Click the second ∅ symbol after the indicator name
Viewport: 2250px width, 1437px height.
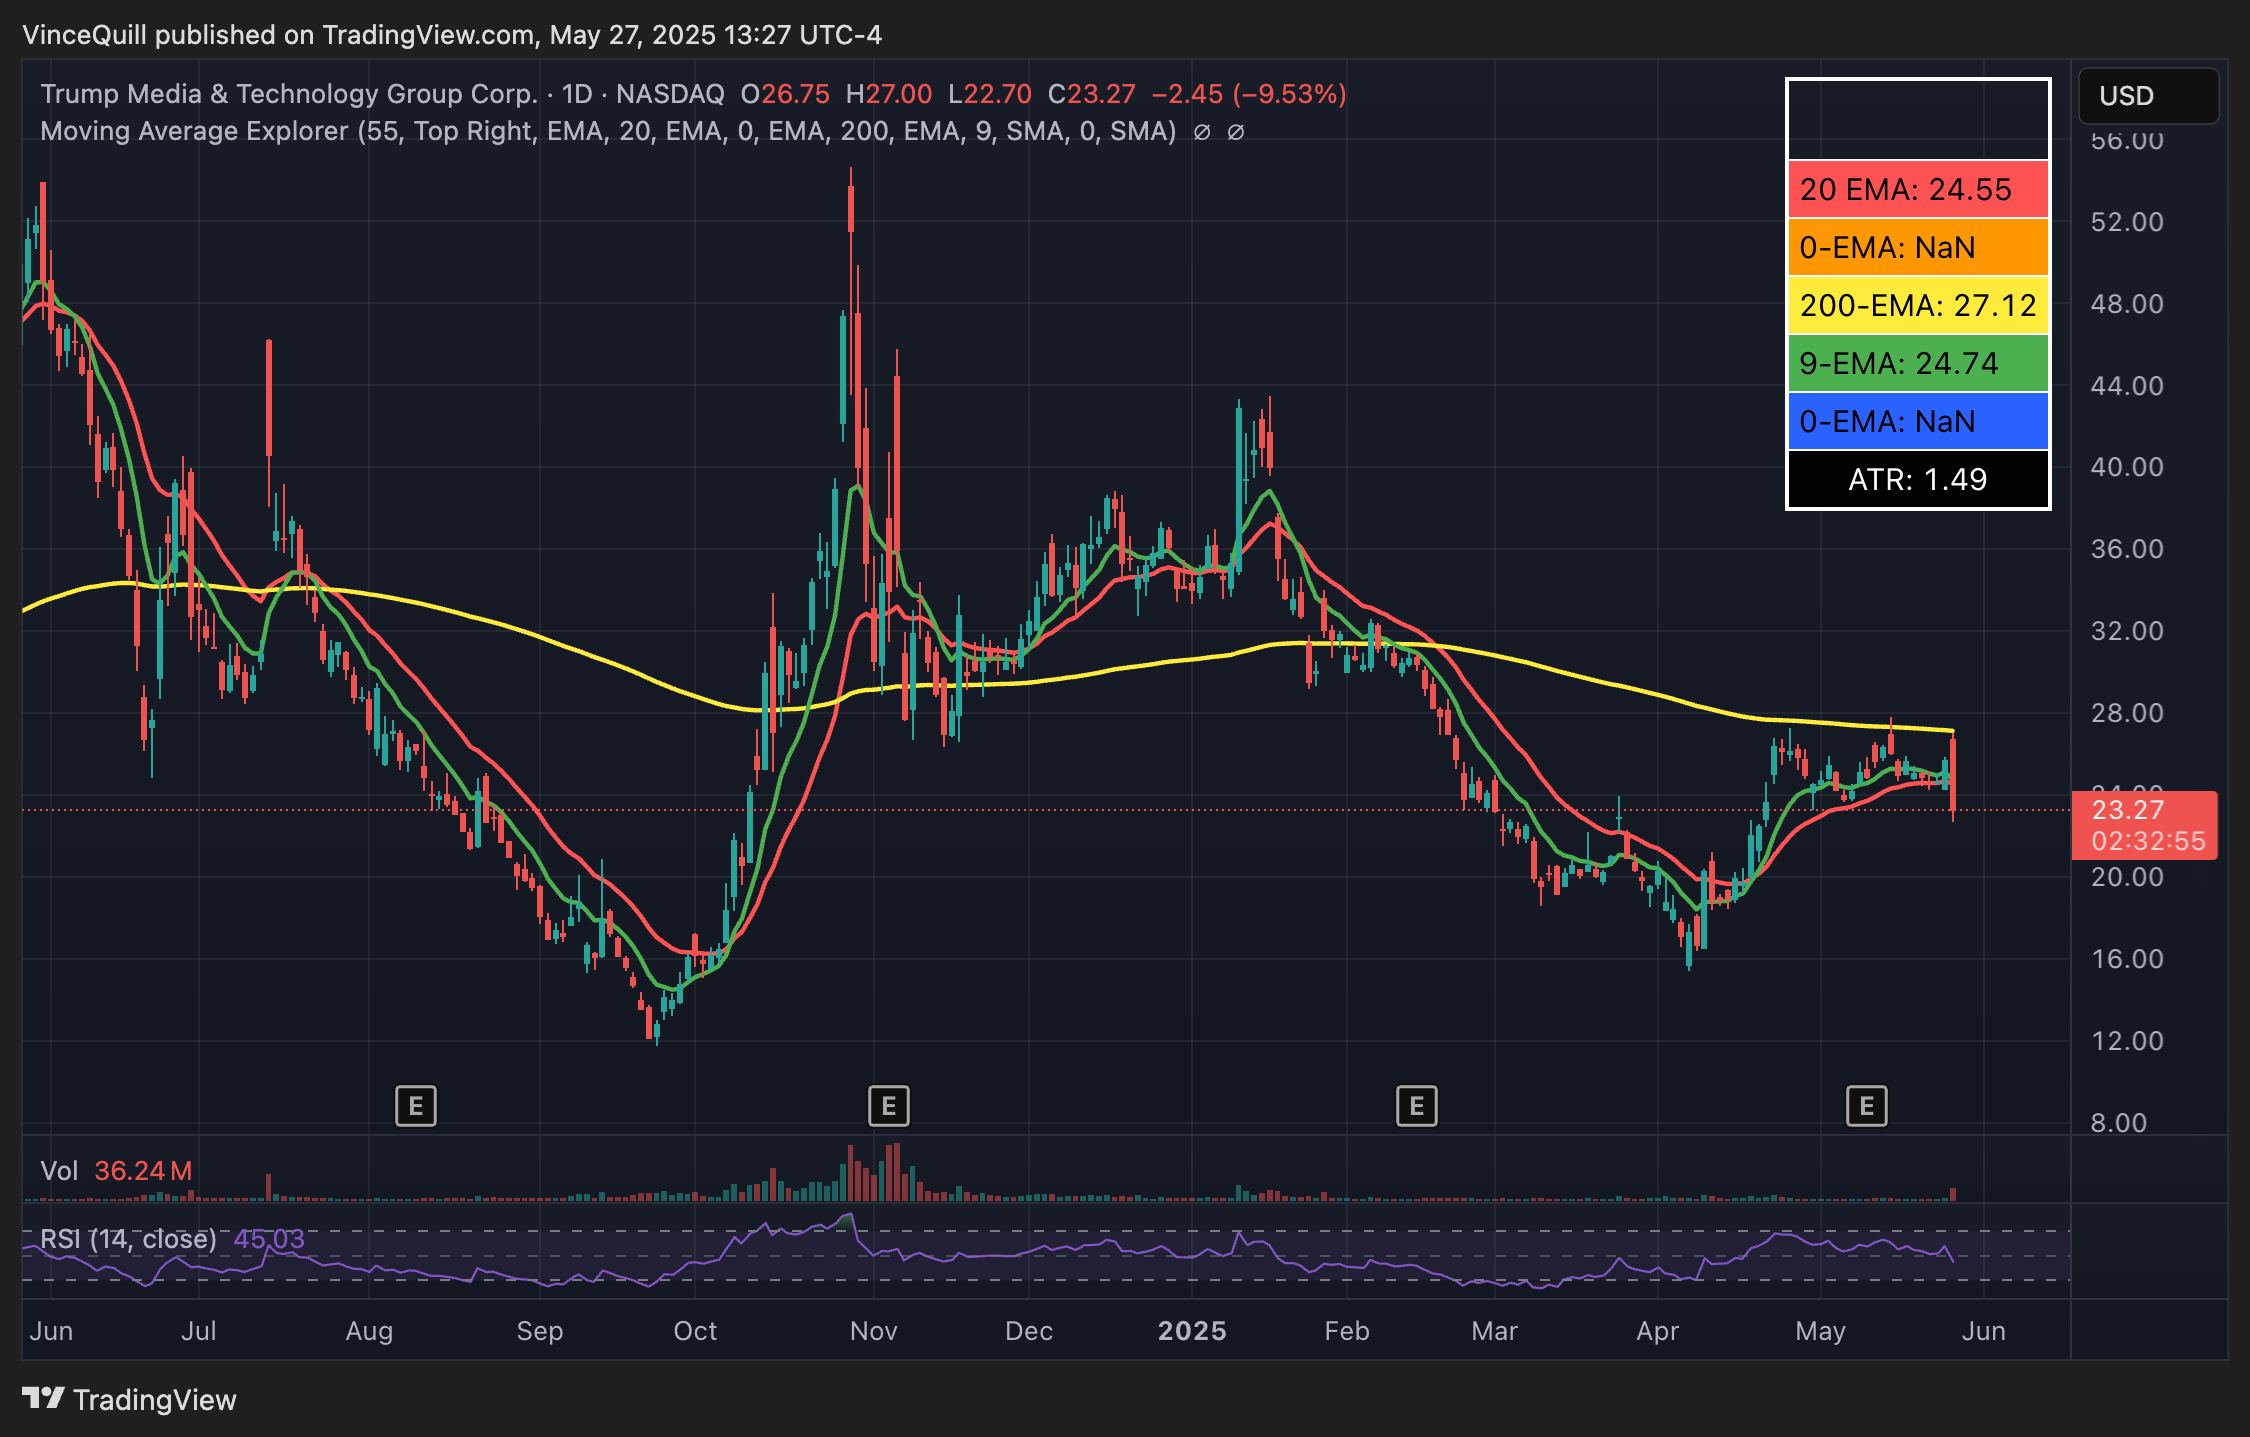tap(1235, 132)
